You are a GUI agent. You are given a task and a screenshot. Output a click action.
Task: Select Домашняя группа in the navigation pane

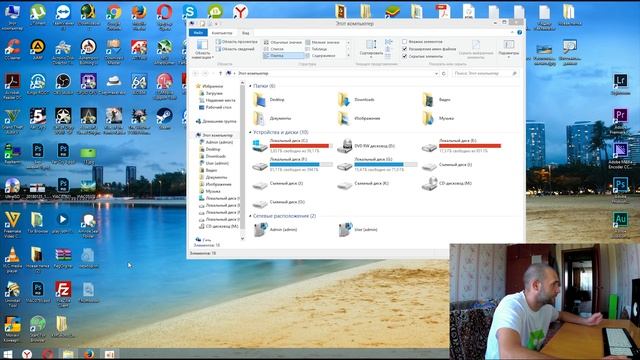pyautogui.click(x=216, y=121)
